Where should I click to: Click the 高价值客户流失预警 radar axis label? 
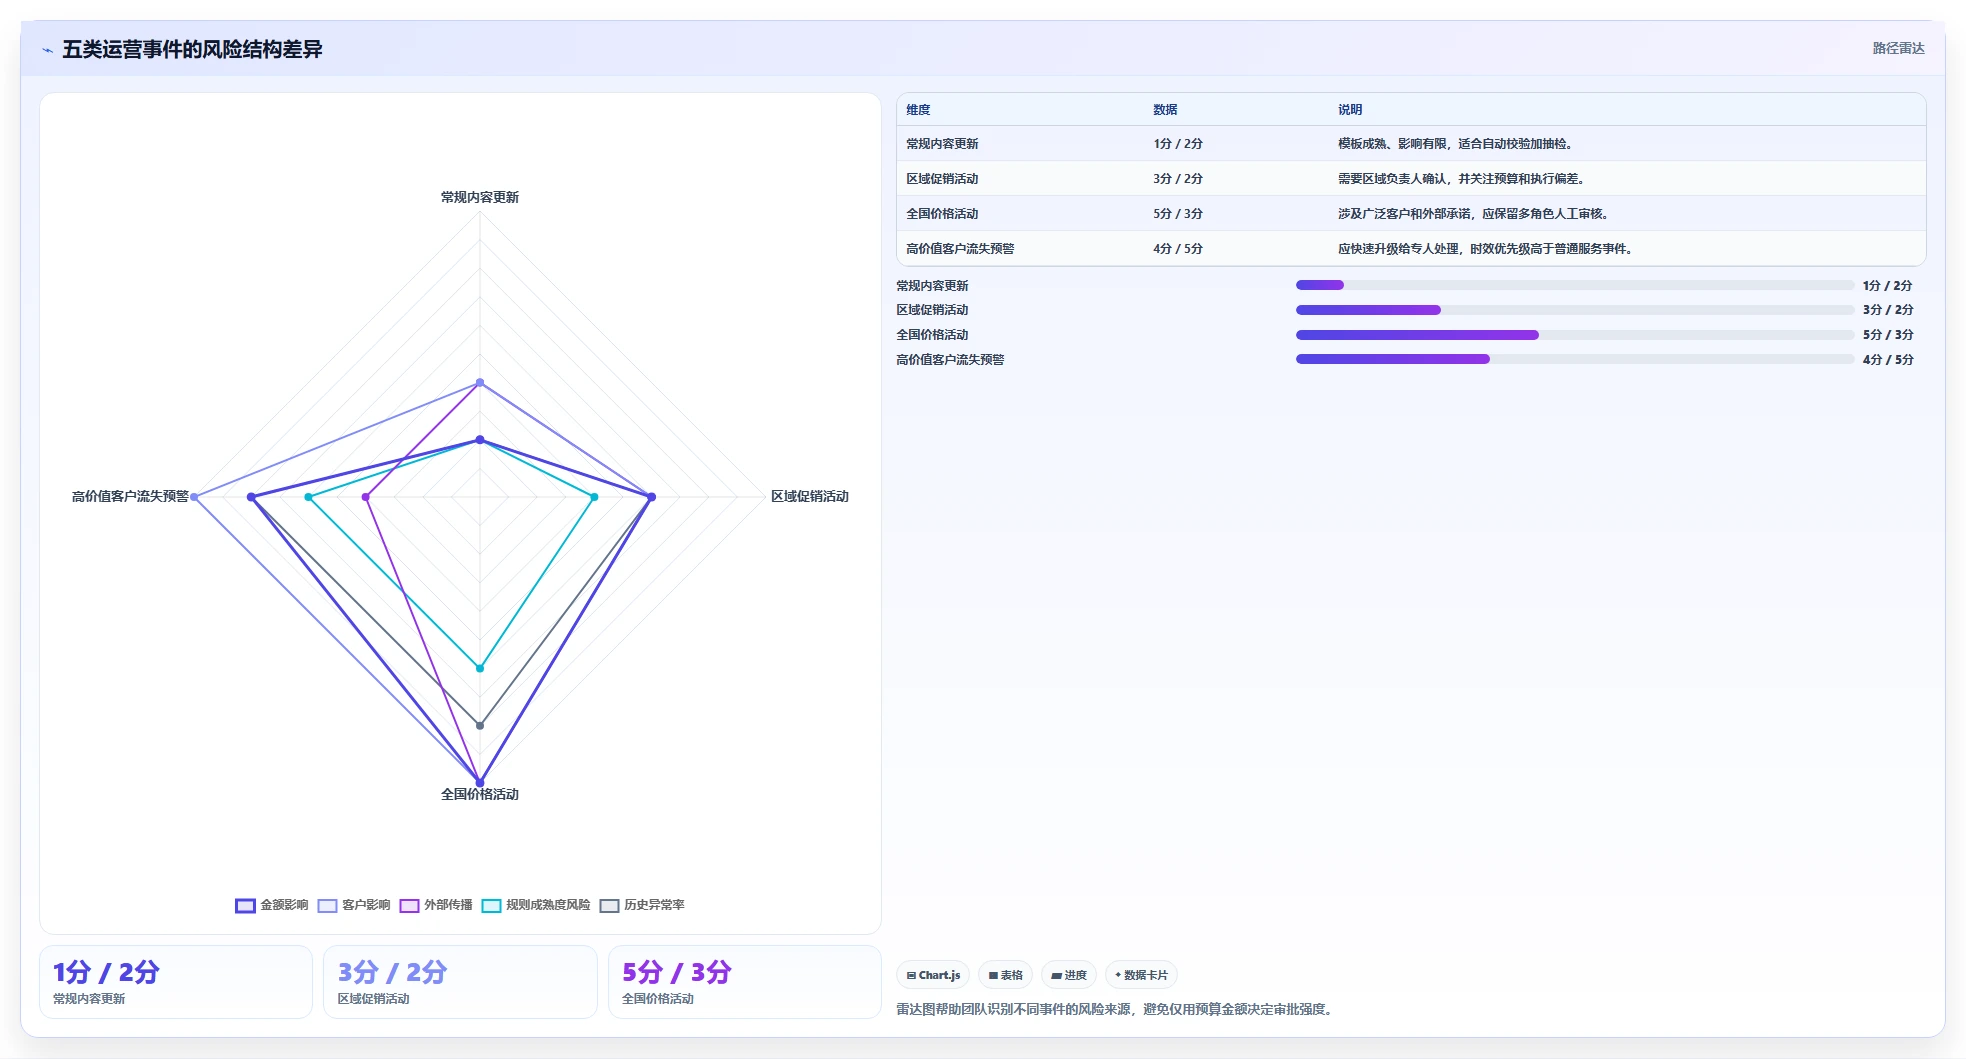click(x=130, y=496)
